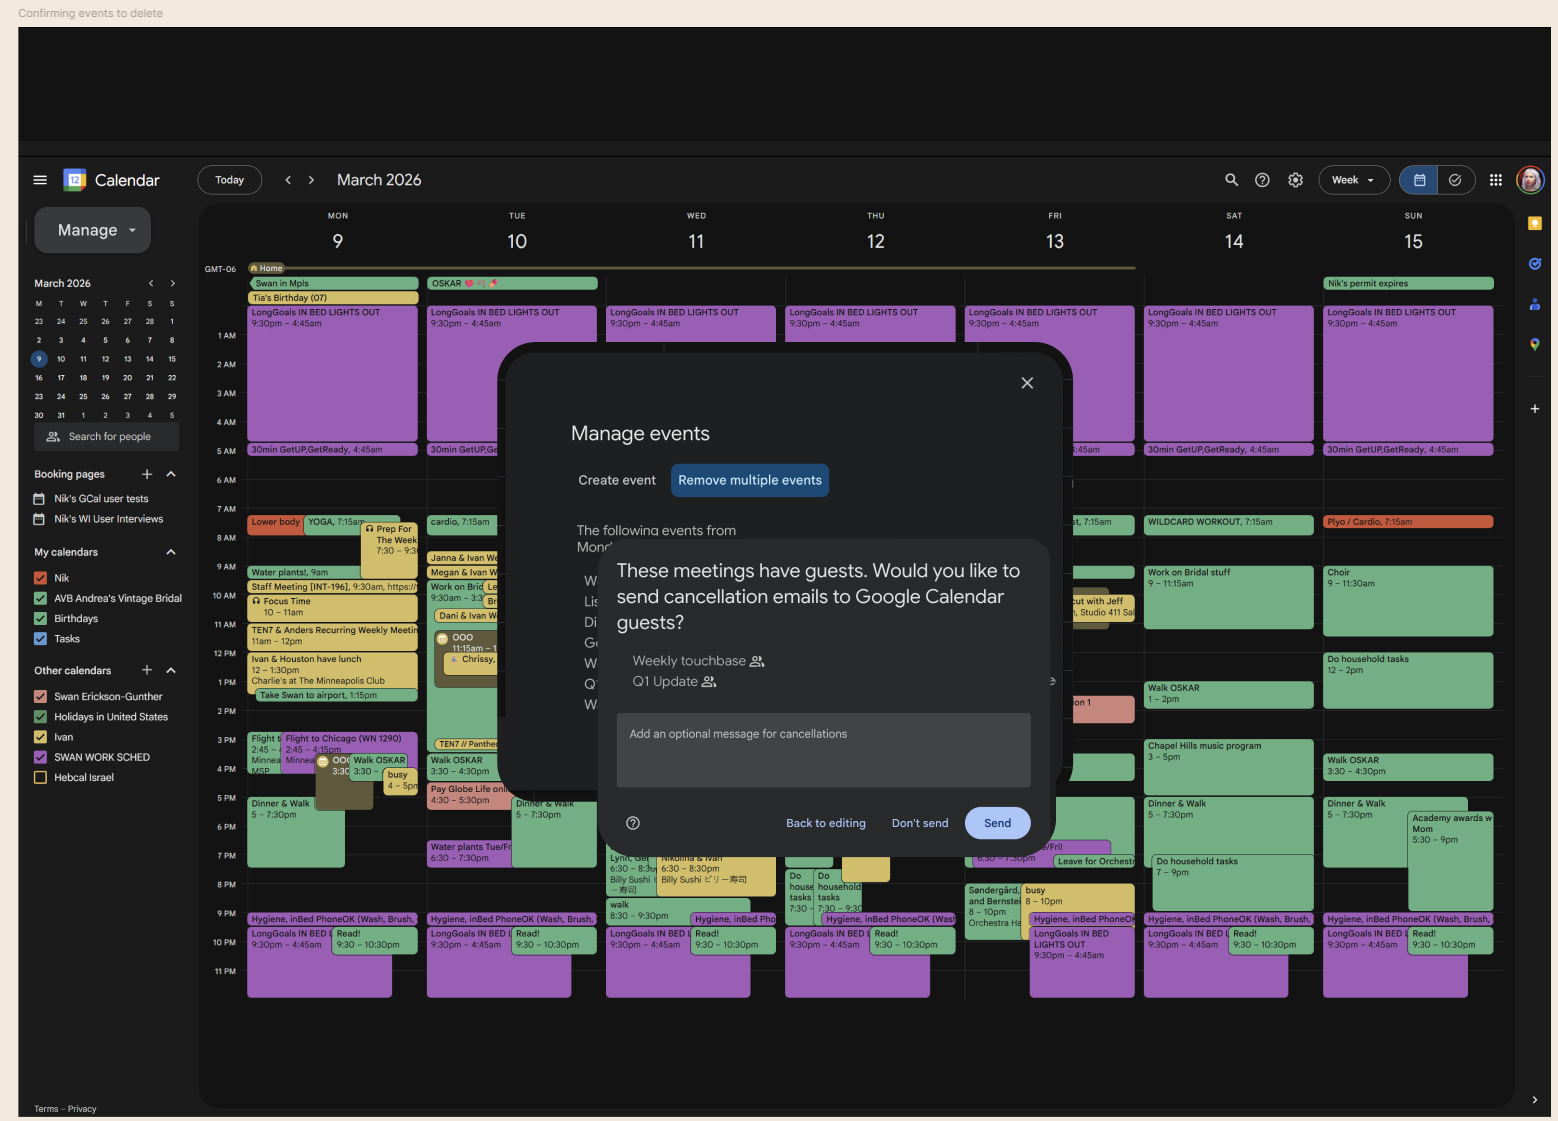Open the Settings gear menu
This screenshot has width=1558, height=1121.
(x=1296, y=180)
